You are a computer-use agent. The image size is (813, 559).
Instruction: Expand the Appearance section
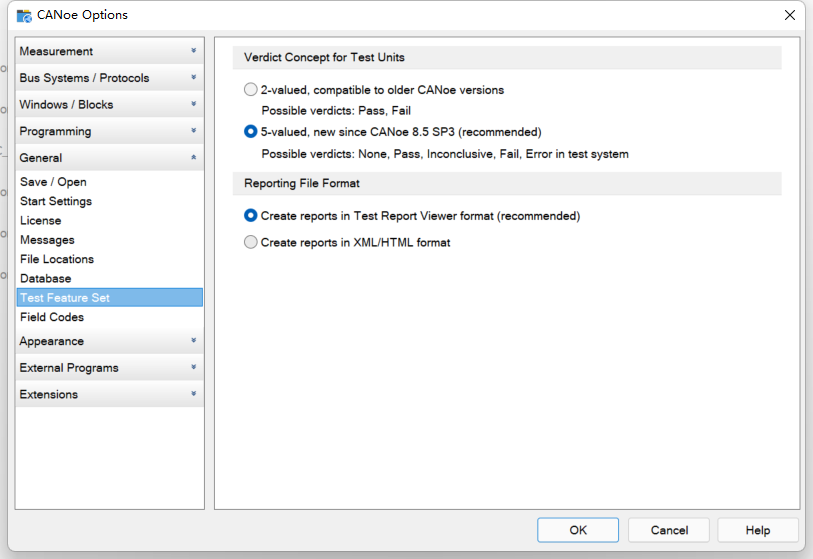click(109, 341)
